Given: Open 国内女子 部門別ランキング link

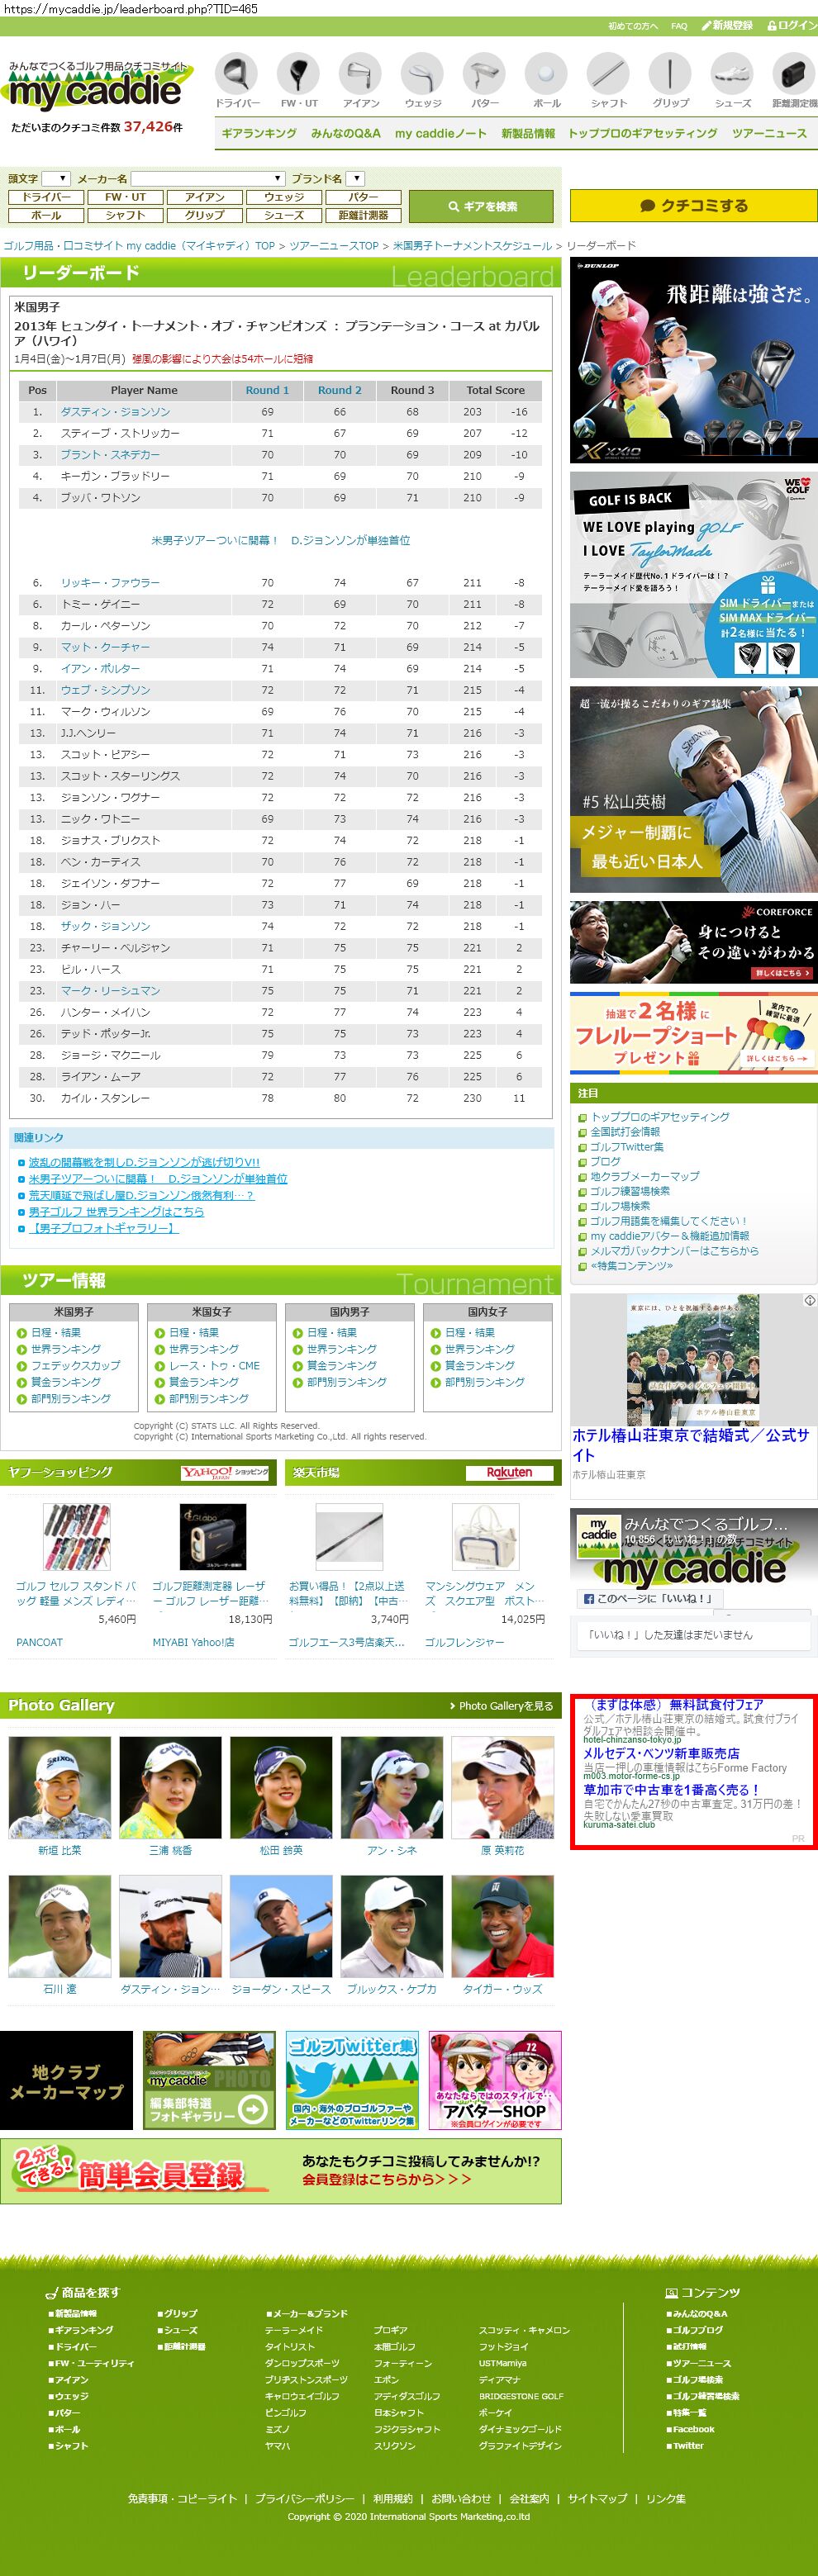Looking at the screenshot, I should 484,1382.
